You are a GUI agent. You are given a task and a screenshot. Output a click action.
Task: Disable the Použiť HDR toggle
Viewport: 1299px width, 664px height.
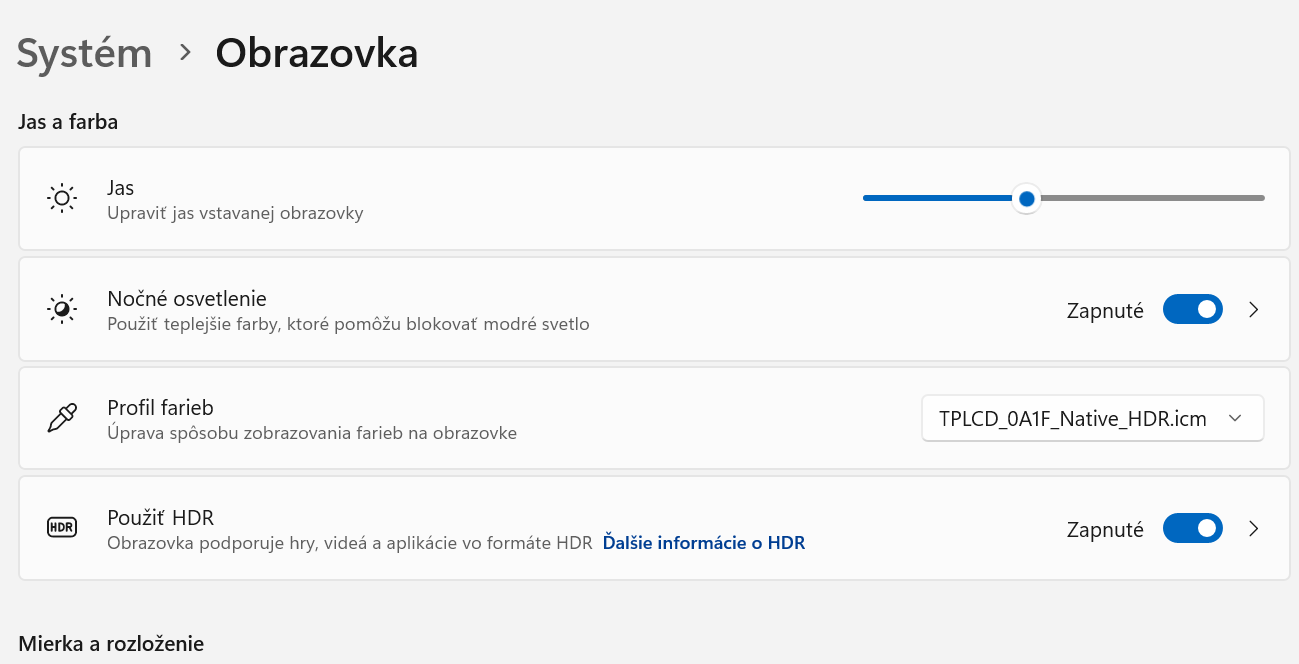point(1192,529)
